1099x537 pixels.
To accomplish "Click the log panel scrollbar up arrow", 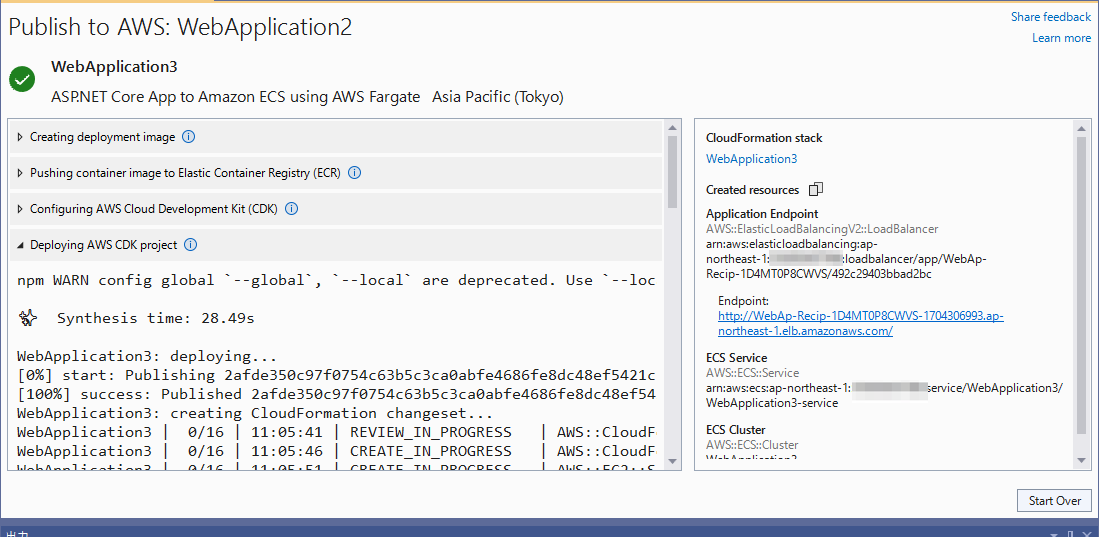I will point(673,128).
